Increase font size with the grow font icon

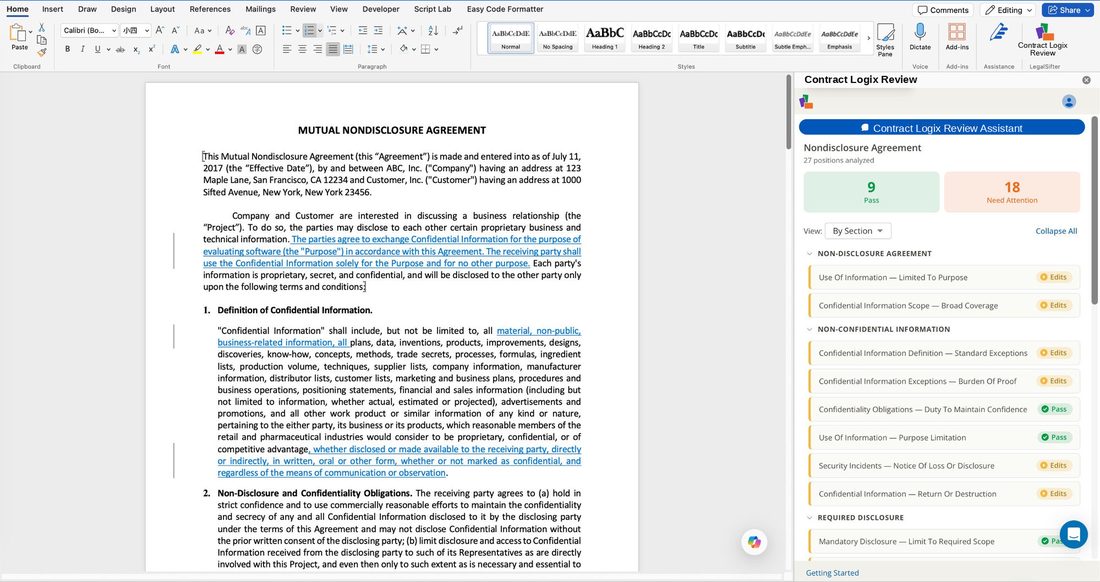tap(160, 30)
